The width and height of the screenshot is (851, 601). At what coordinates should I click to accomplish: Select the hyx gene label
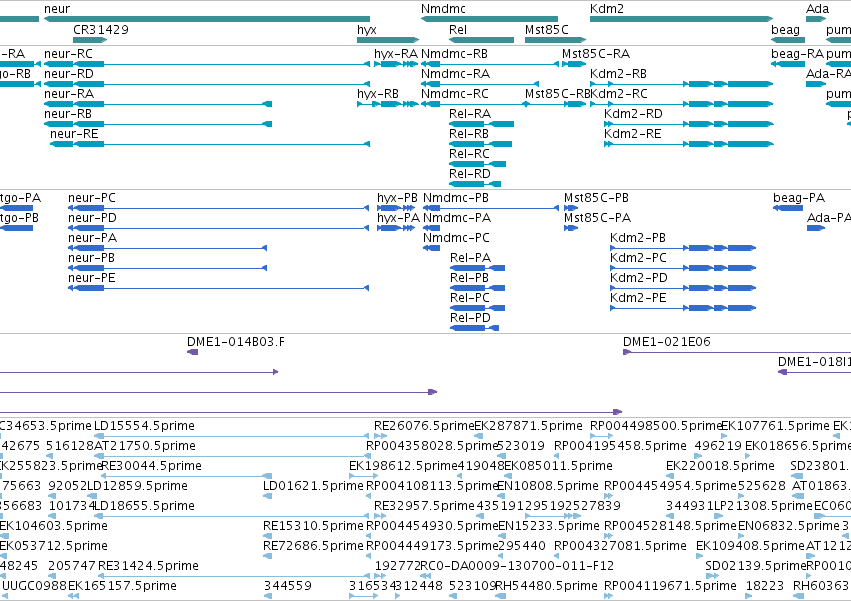tap(367, 30)
